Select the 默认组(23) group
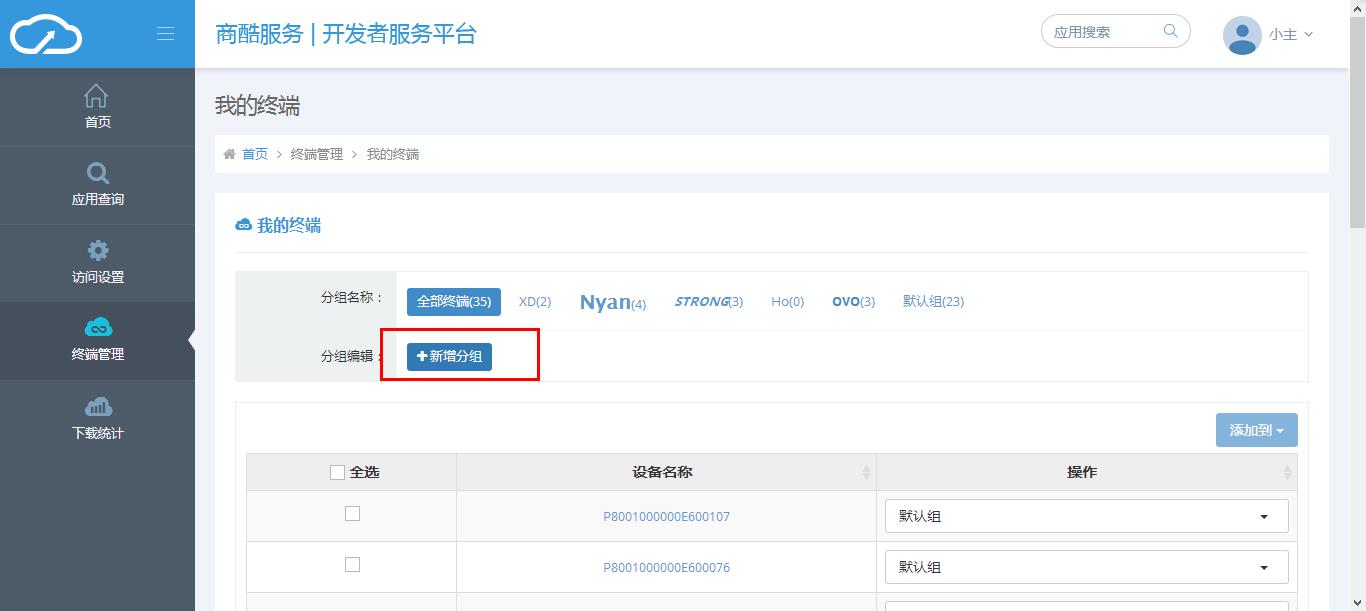Image resolution: width=1366 pixels, height=611 pixels. (x=933, y=301)
